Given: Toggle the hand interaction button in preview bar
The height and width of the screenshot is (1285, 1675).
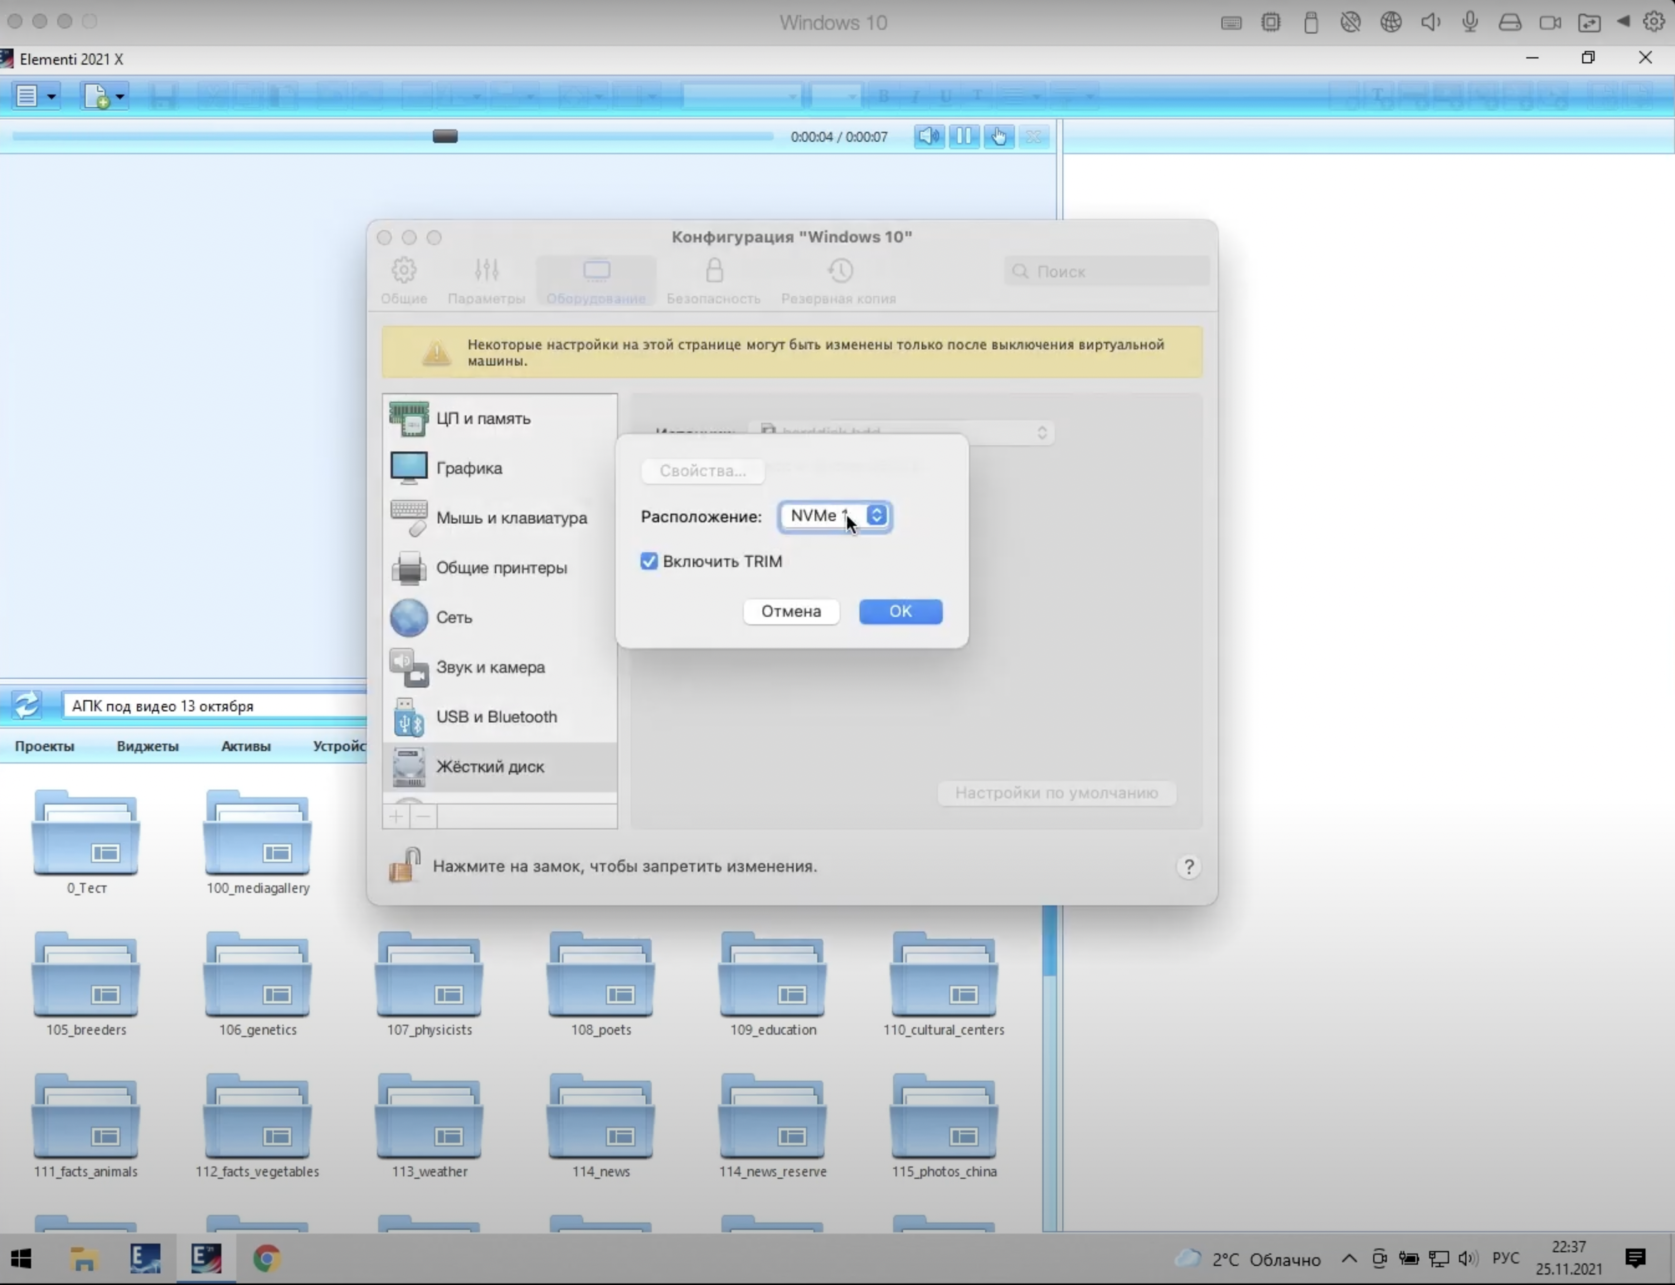Looking at the screenshot, I should [x=998, y=136].
